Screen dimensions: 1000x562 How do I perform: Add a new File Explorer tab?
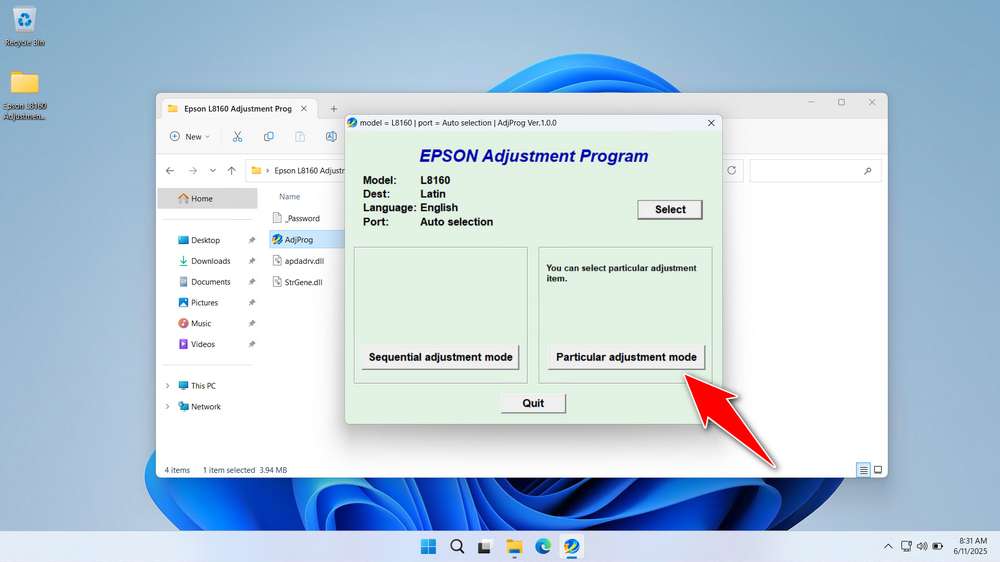click(x=334, y=109)
